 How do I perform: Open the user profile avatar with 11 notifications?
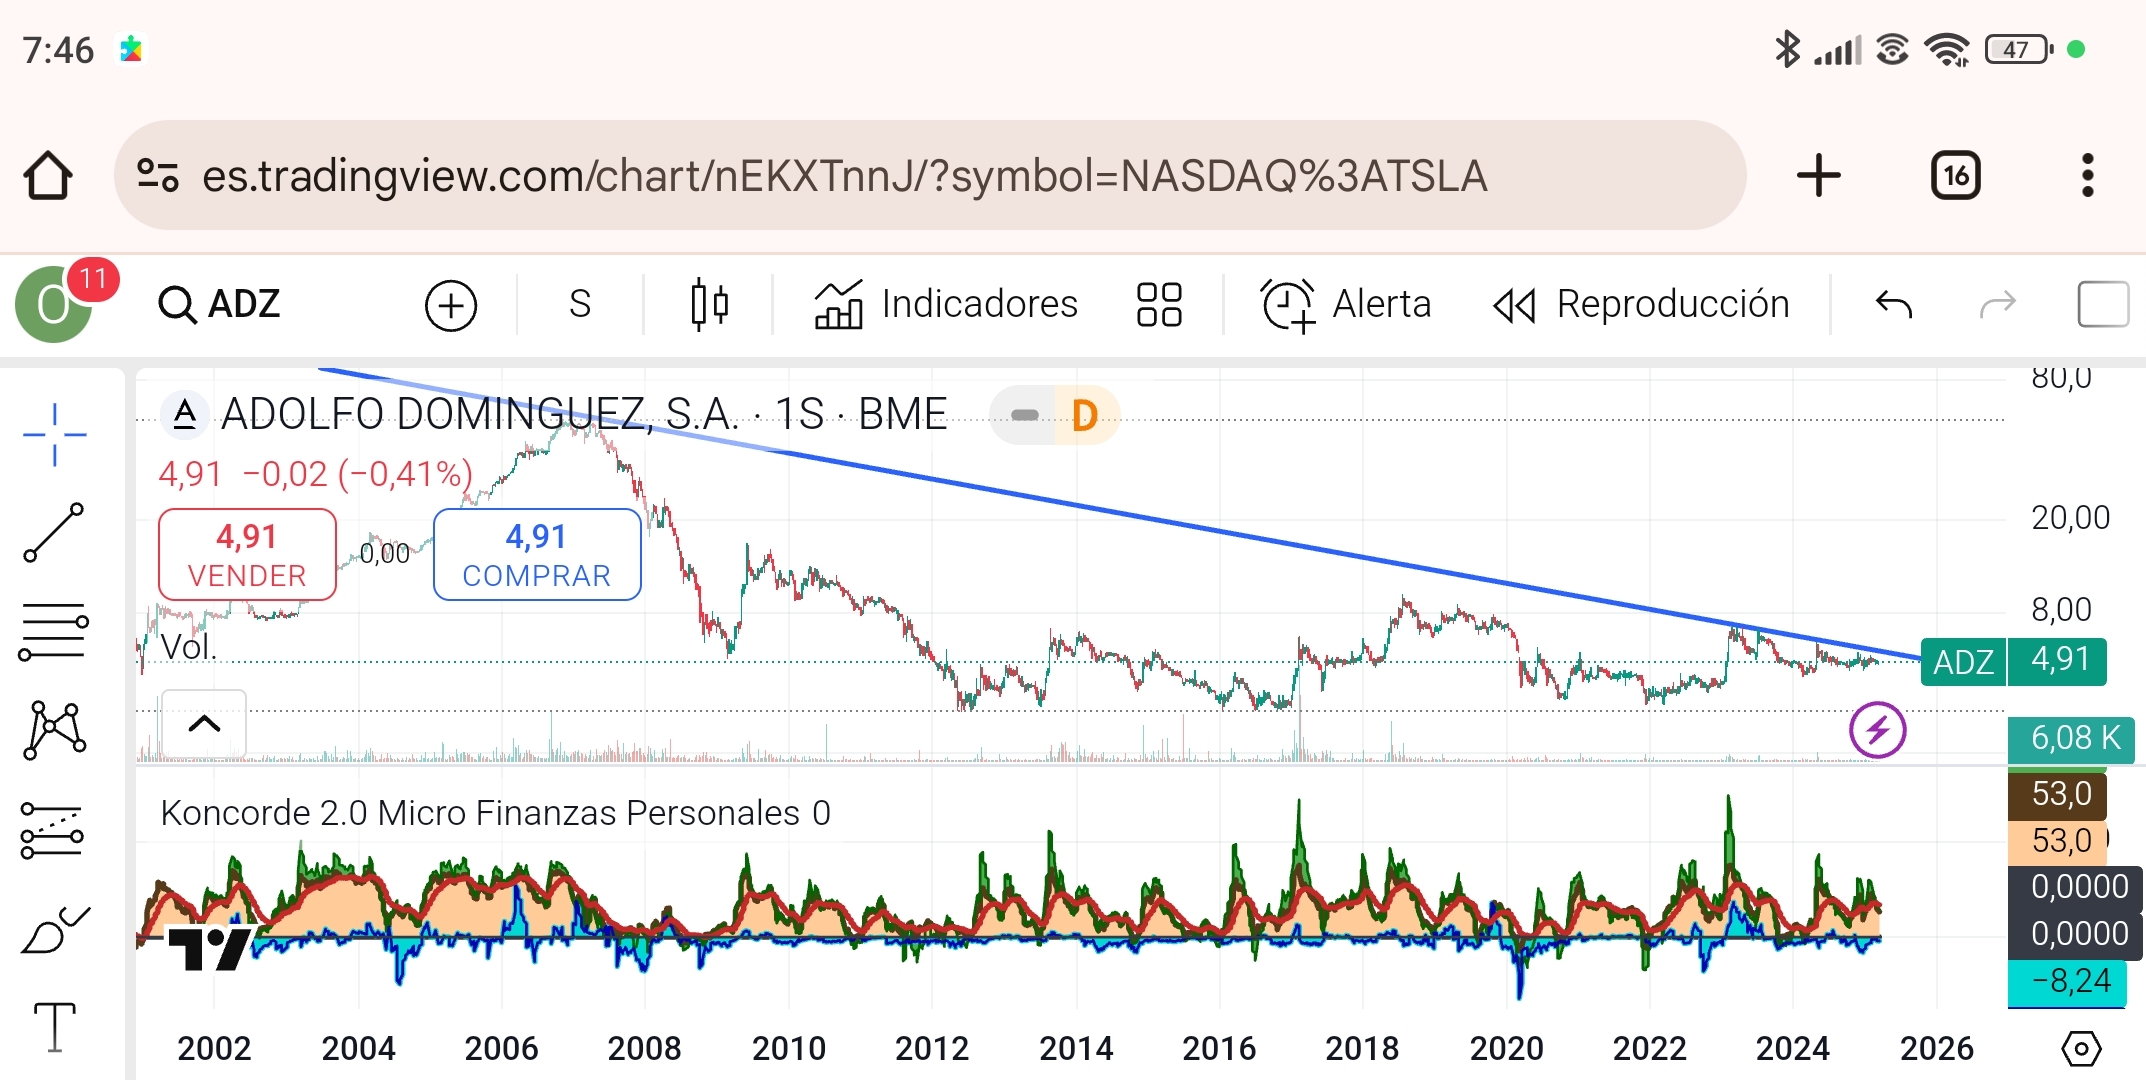(x=55, y=303)
